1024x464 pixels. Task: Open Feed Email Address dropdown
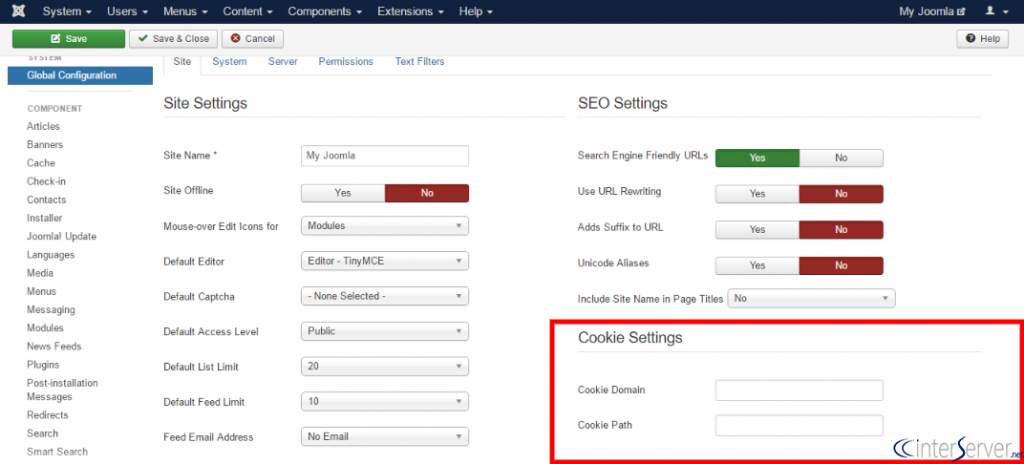pyautogui.click(x=385, y=437)
